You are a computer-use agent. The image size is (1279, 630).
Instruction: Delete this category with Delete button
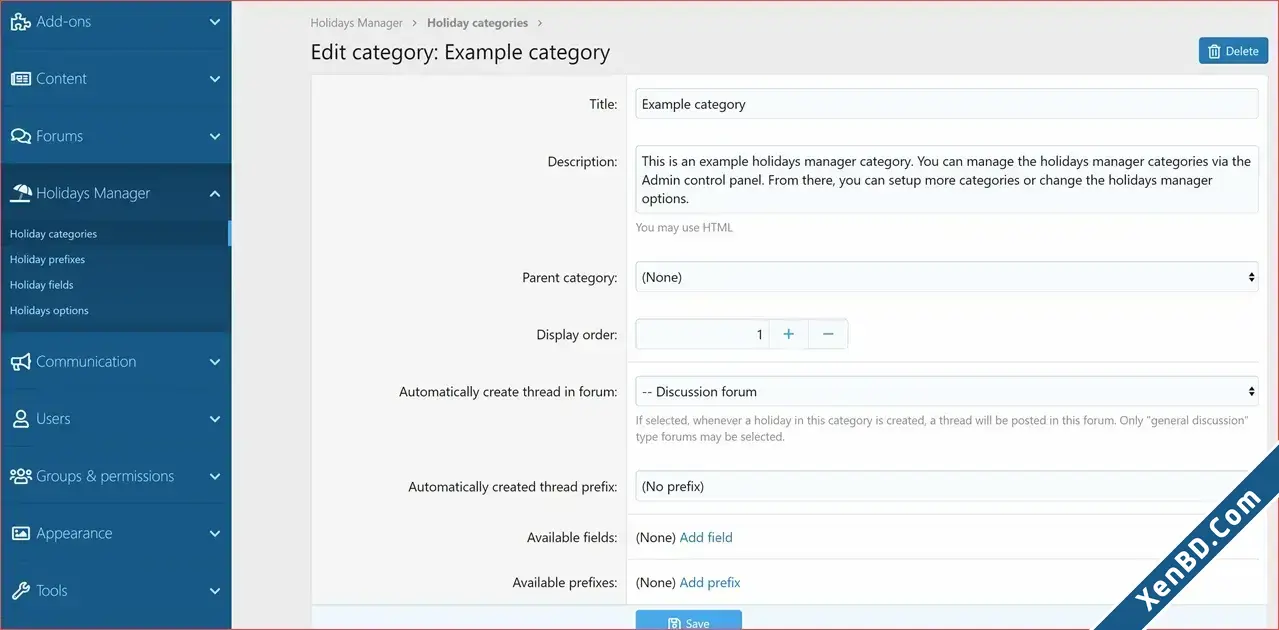(x=1233, y=51)
